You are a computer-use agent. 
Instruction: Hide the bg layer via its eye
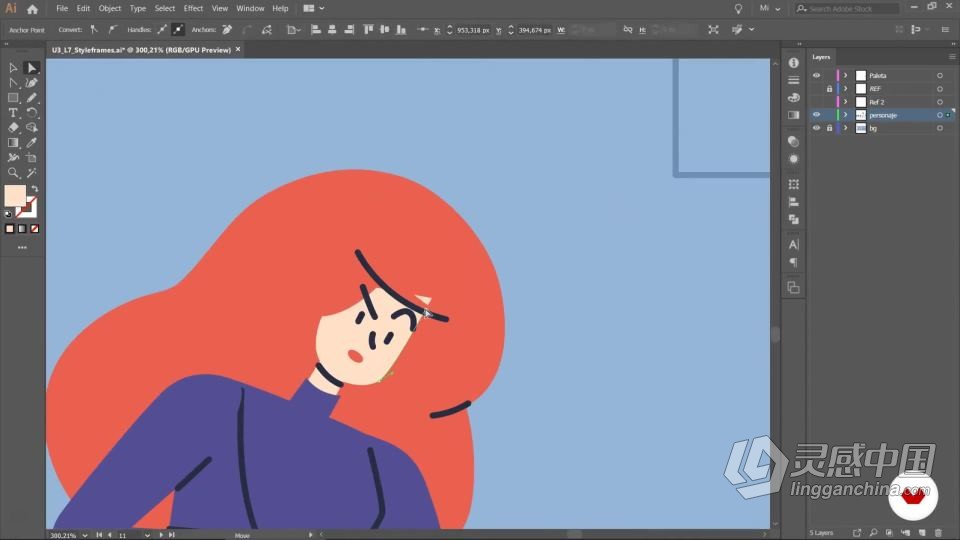[x=816, y=128]
